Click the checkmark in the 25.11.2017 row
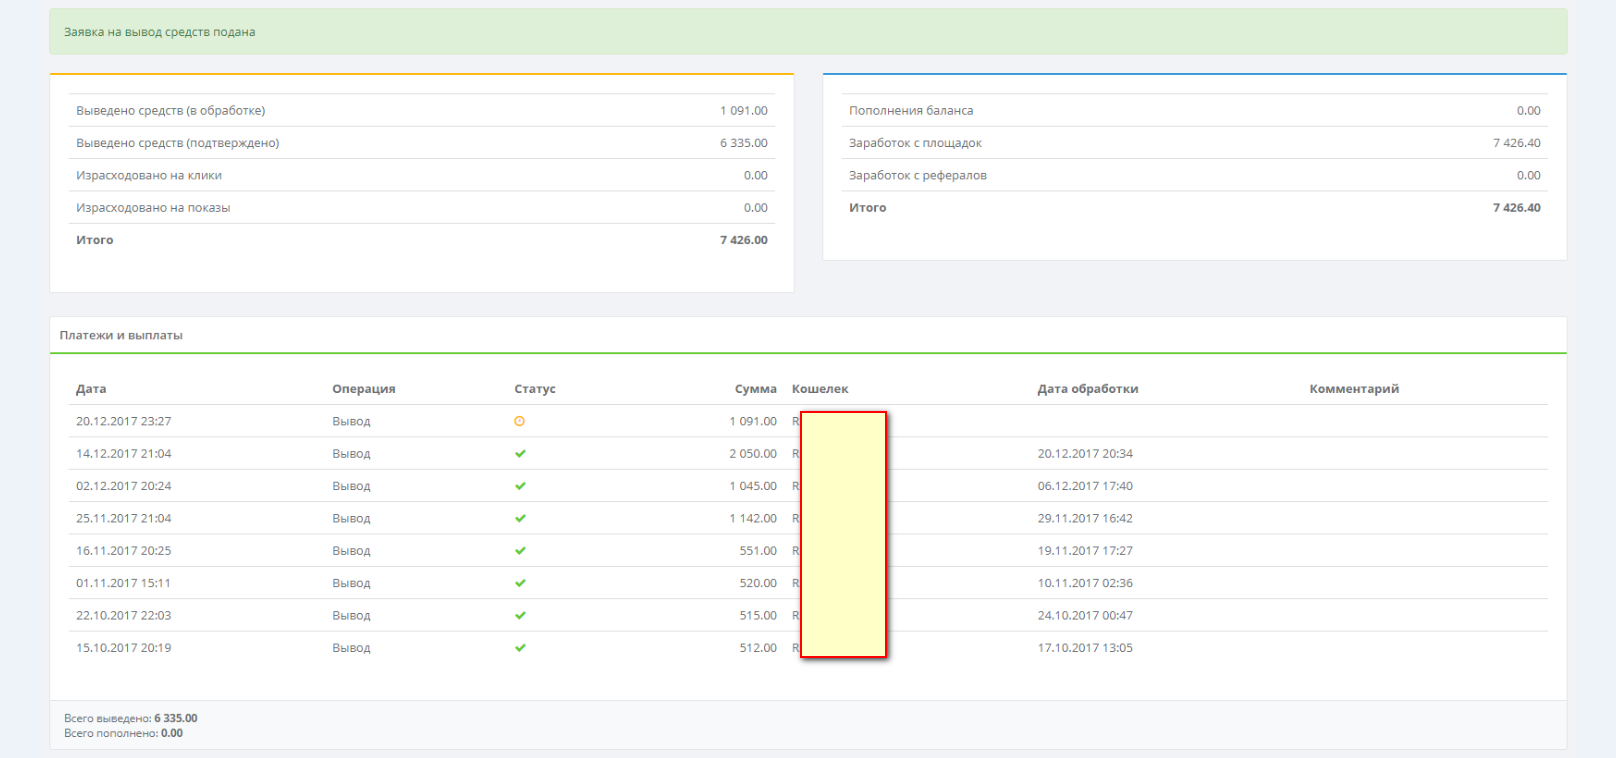The height and width of the screenshot is (758, 1616). (520, 518)
